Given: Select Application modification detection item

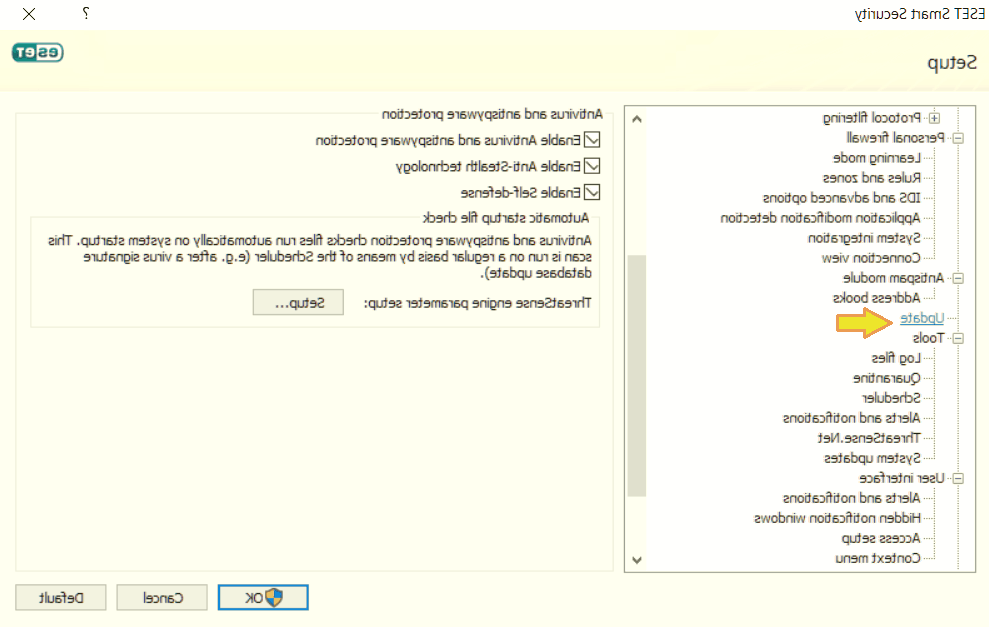Looking at the screenshot, I should pyautogui.click(x=820, y=218).
